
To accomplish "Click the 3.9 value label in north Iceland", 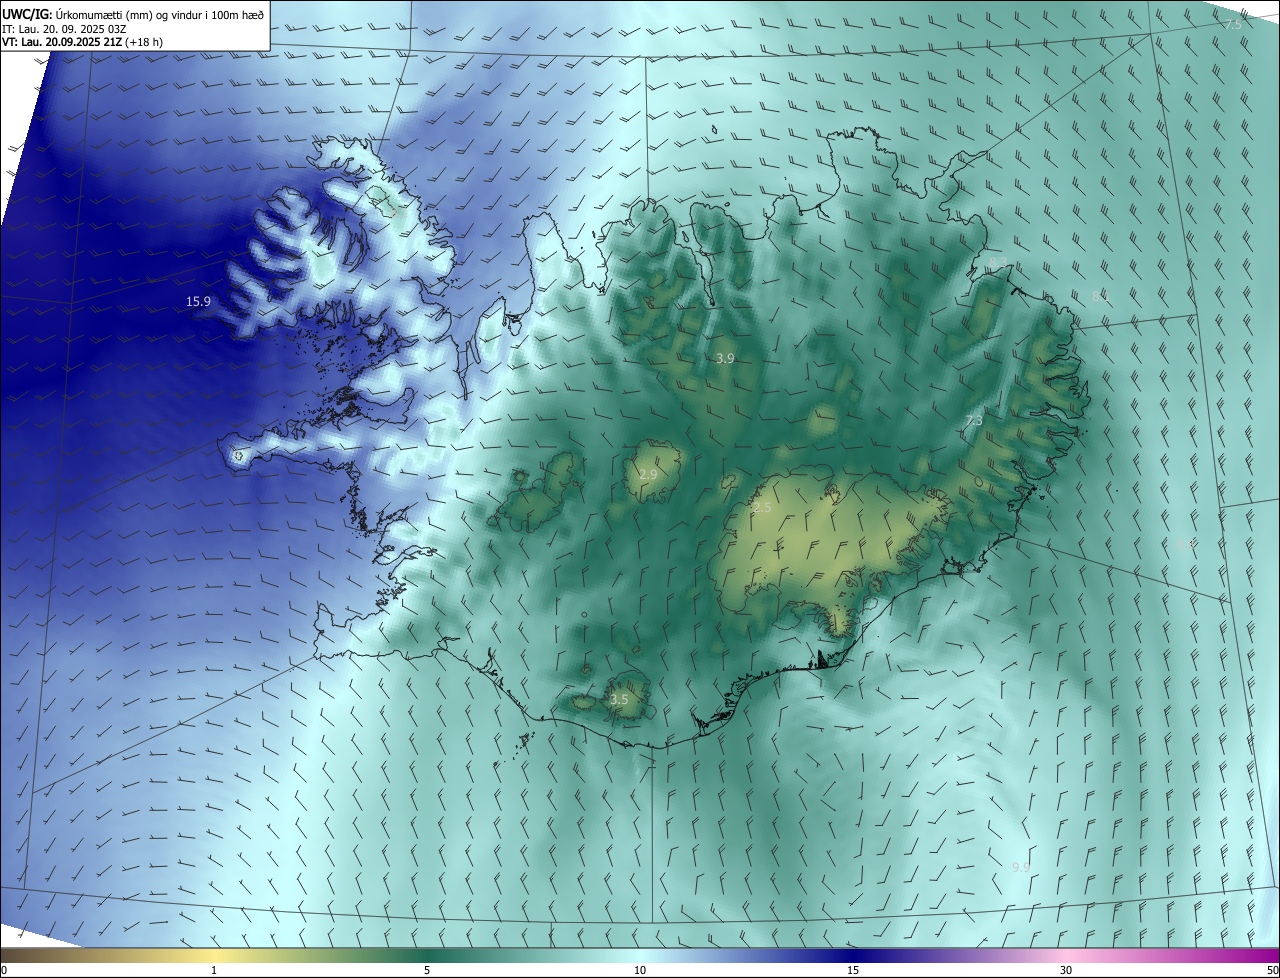I will click(725, 358).
